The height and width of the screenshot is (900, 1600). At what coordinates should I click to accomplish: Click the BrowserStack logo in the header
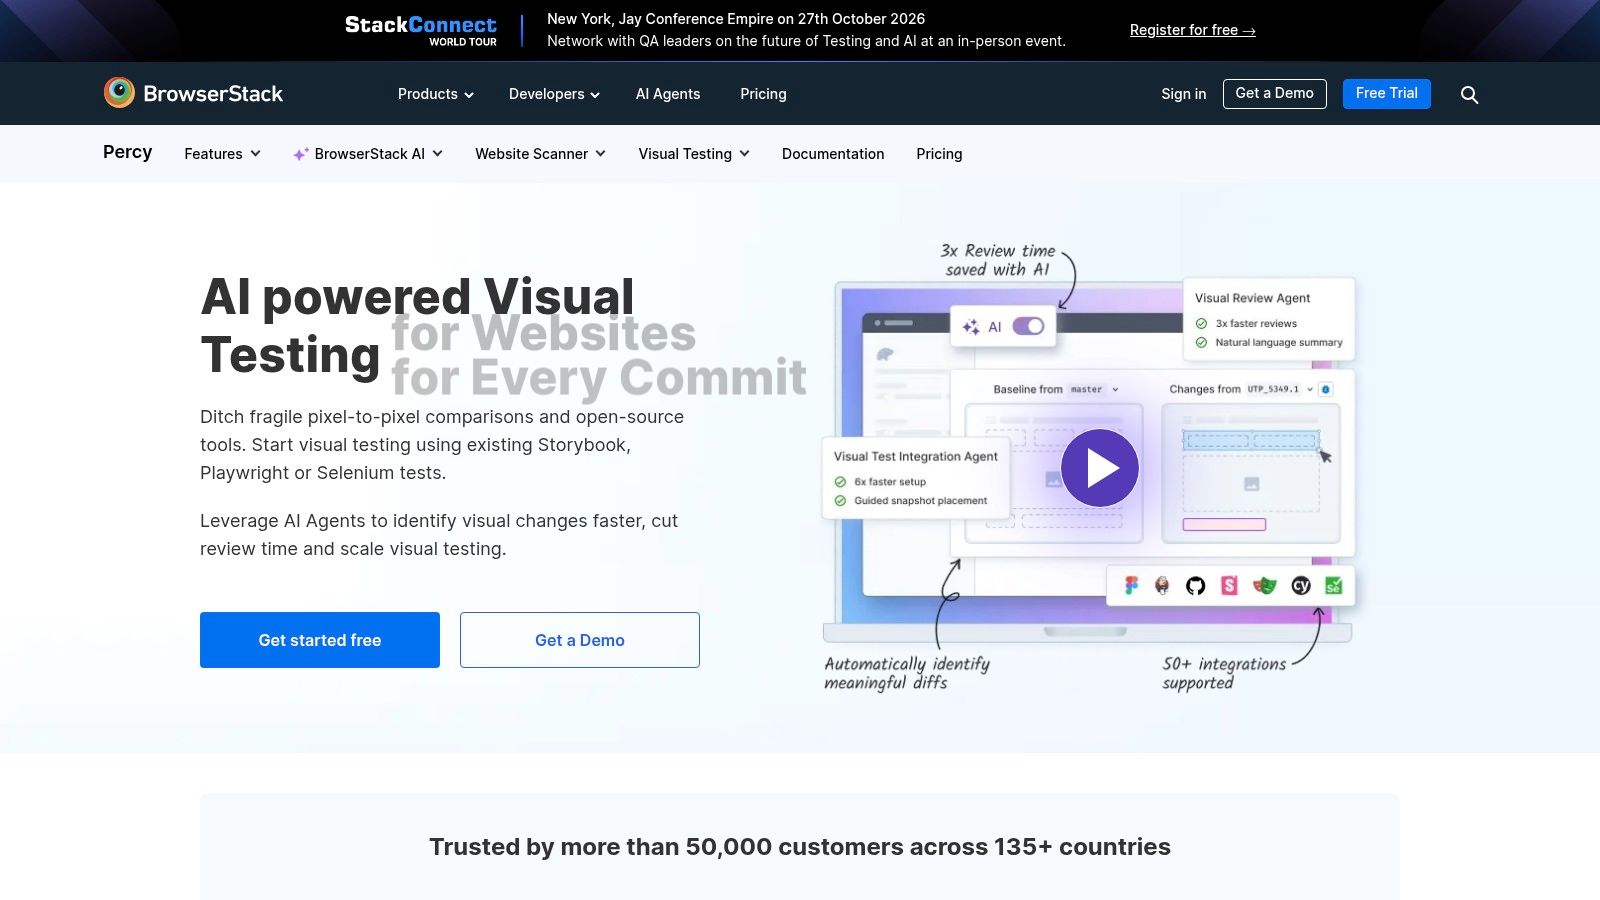click(193, 93)
